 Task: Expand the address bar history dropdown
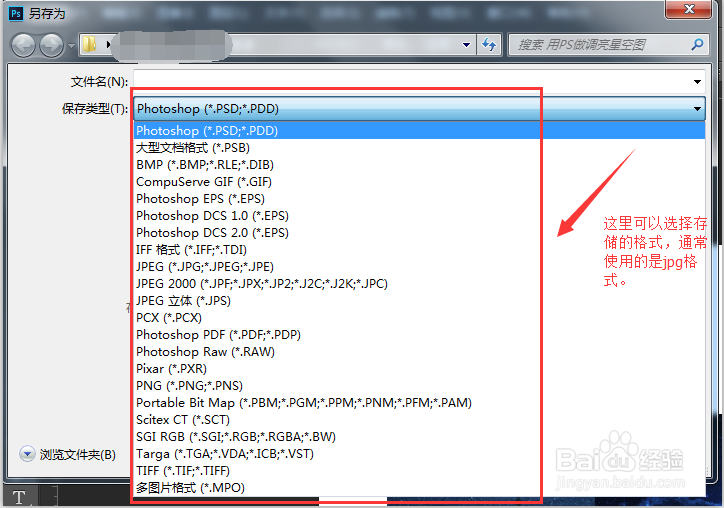(466, 45)
